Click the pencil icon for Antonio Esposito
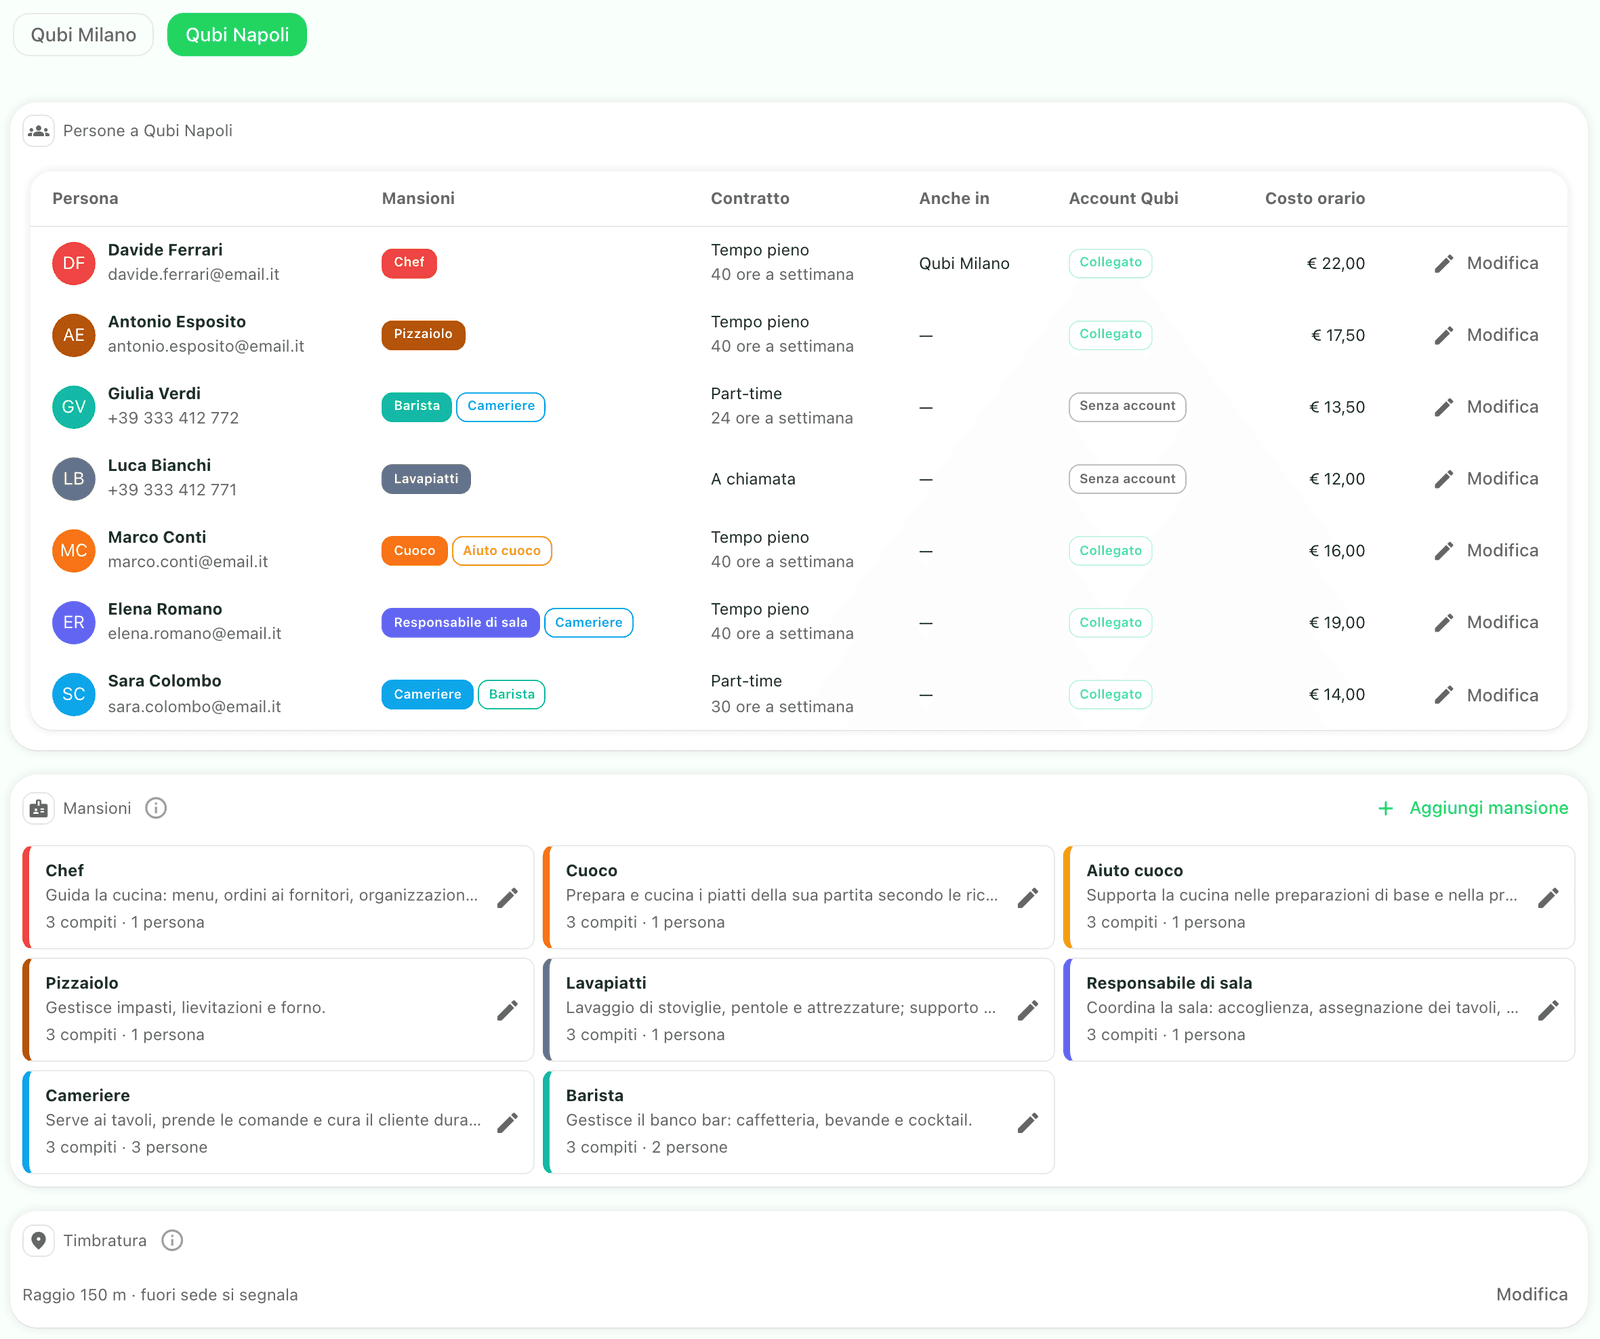This screenshot has width=1600, height=1339. 1443,336
